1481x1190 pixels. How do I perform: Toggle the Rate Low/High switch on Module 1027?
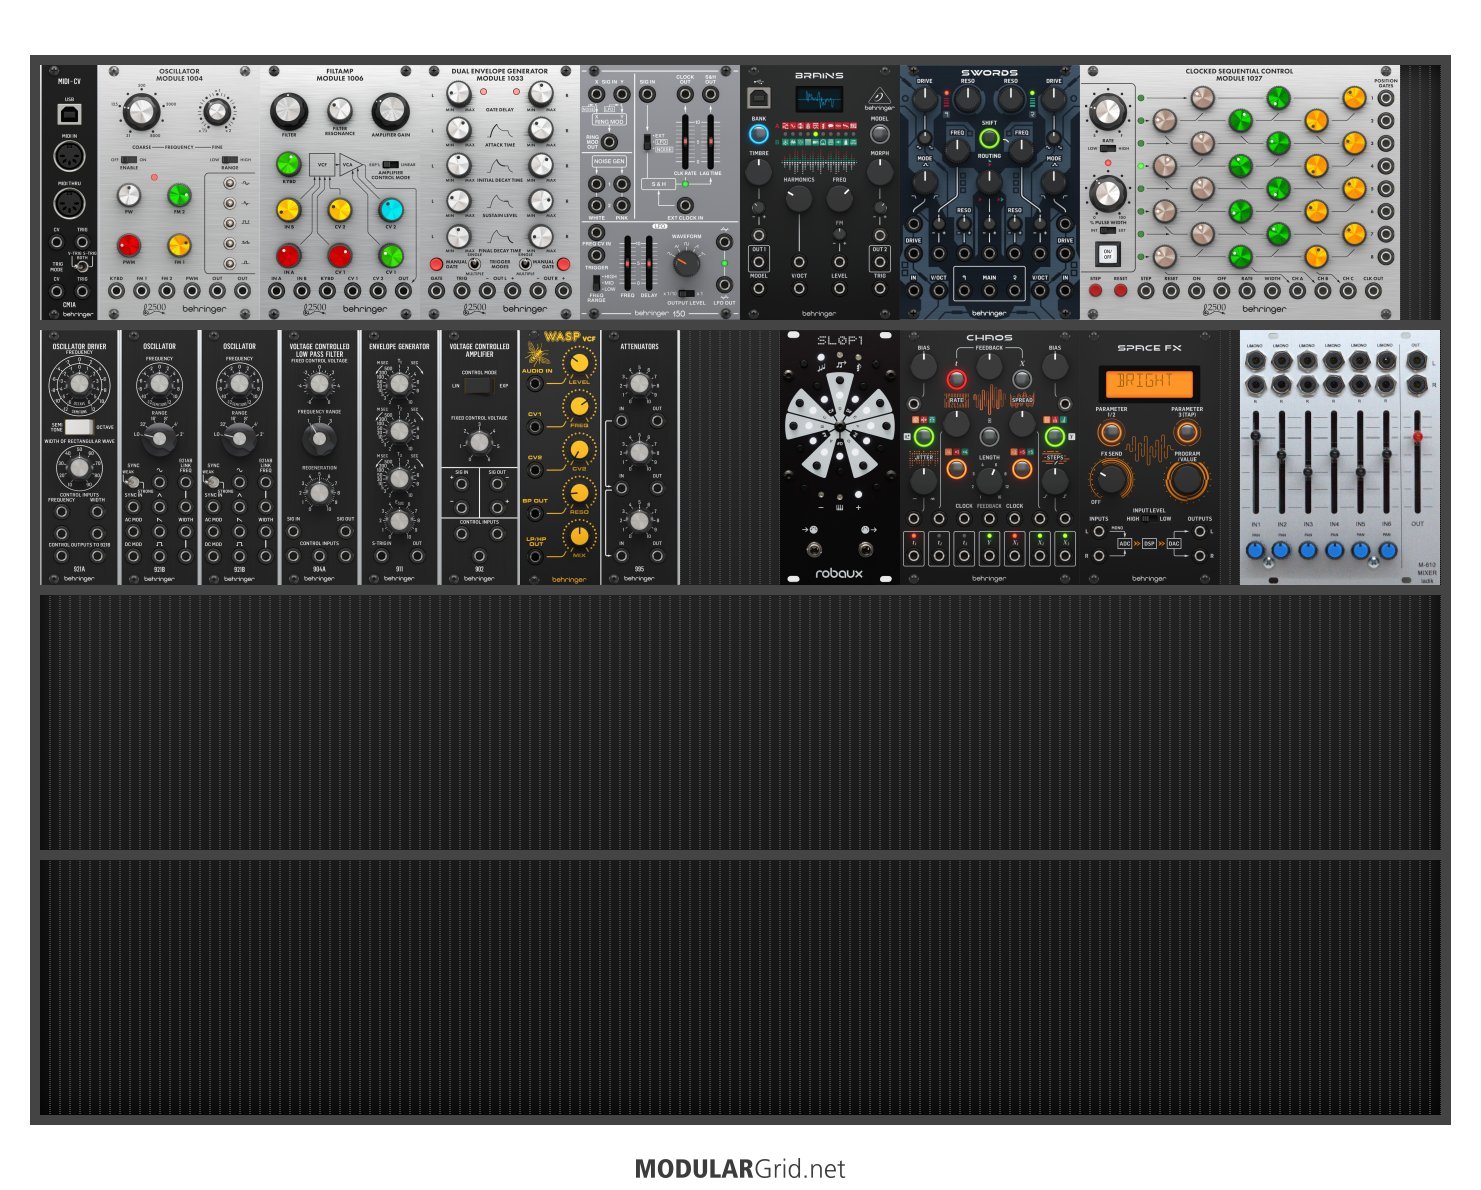pos(1107,148)
